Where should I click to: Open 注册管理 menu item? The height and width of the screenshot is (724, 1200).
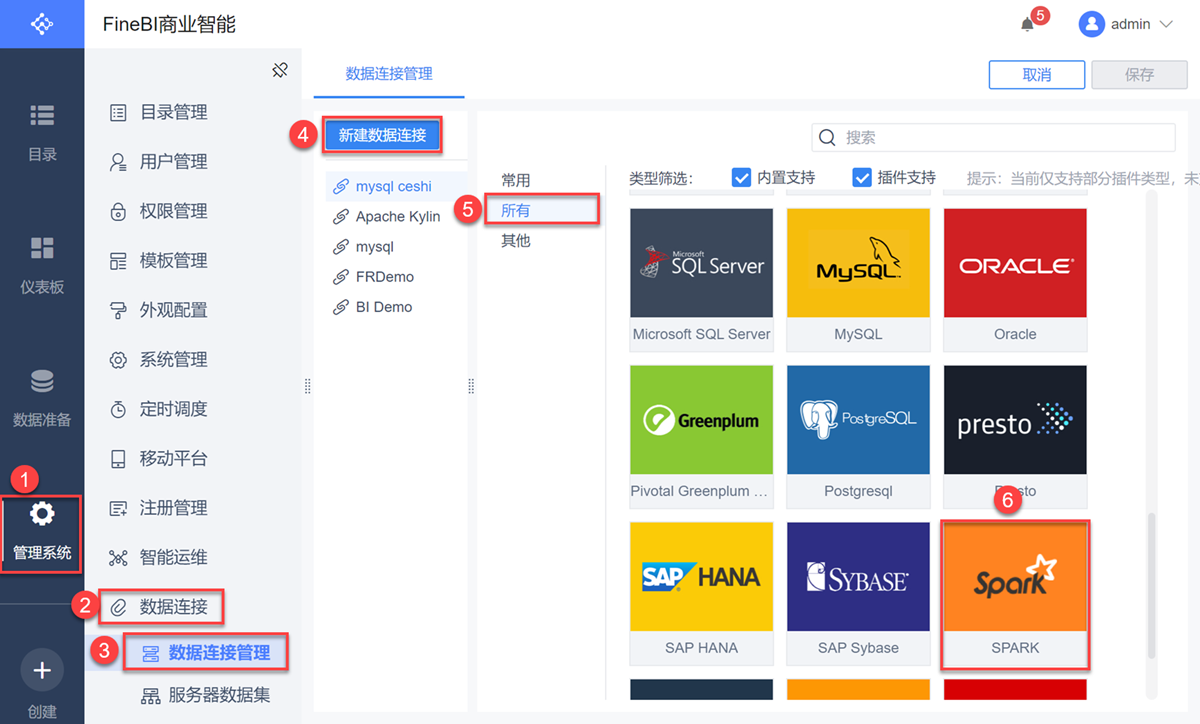click(173, 508)
